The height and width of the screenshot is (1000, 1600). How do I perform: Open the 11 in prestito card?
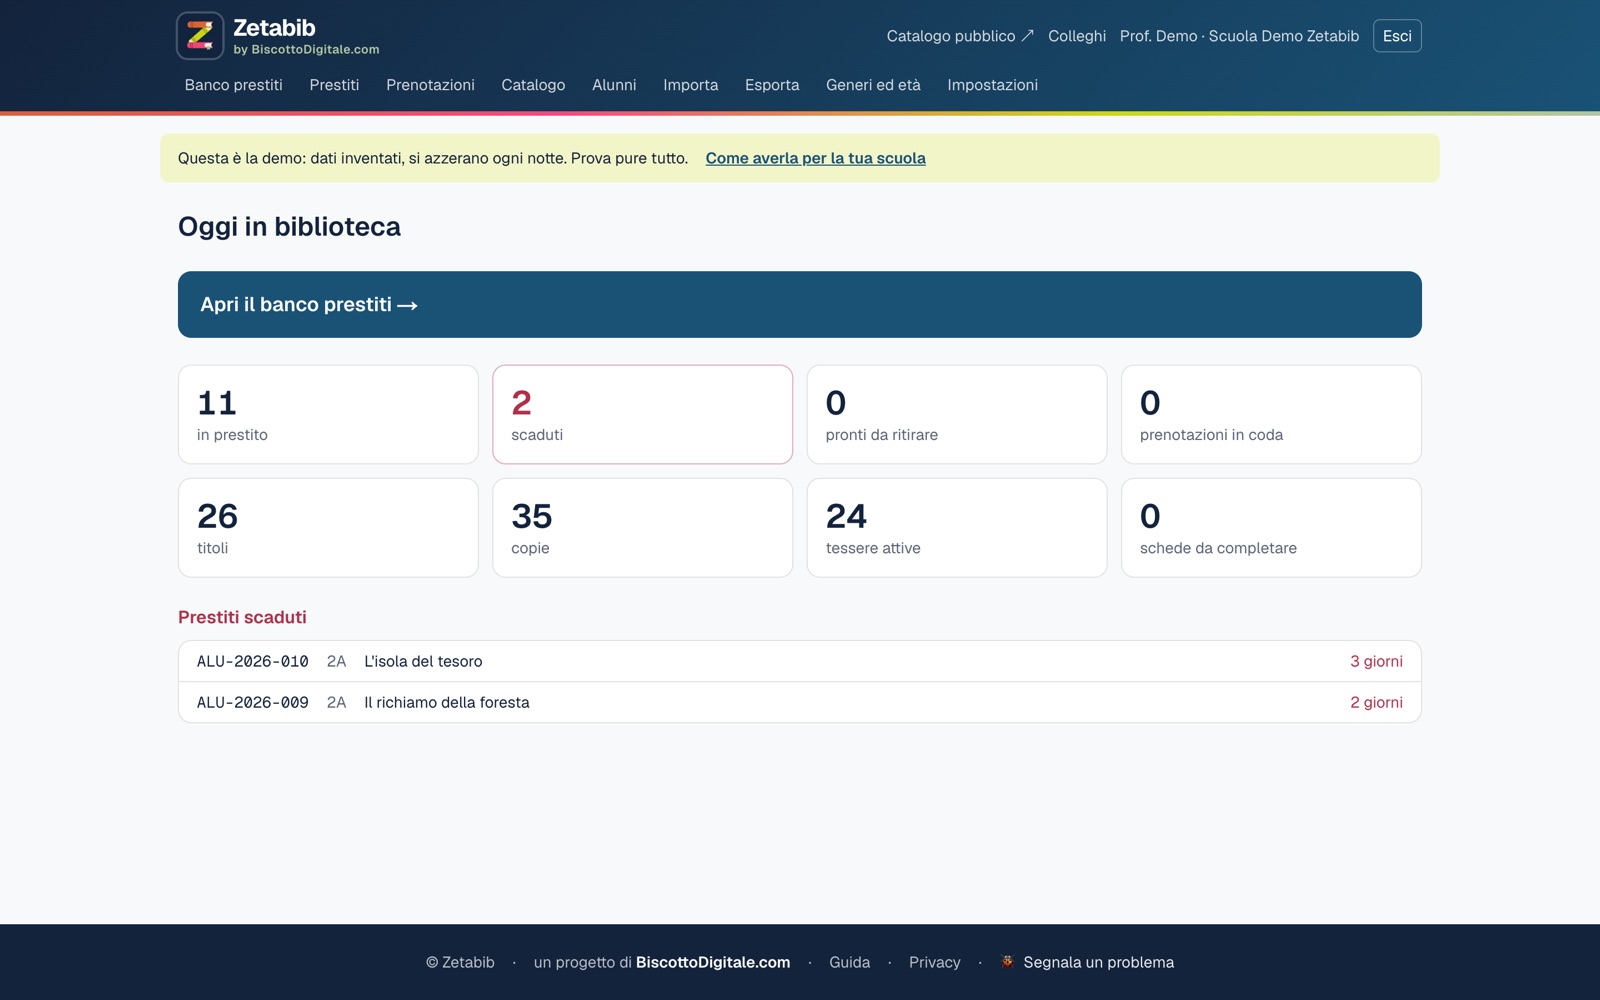[x=328, y=414]
